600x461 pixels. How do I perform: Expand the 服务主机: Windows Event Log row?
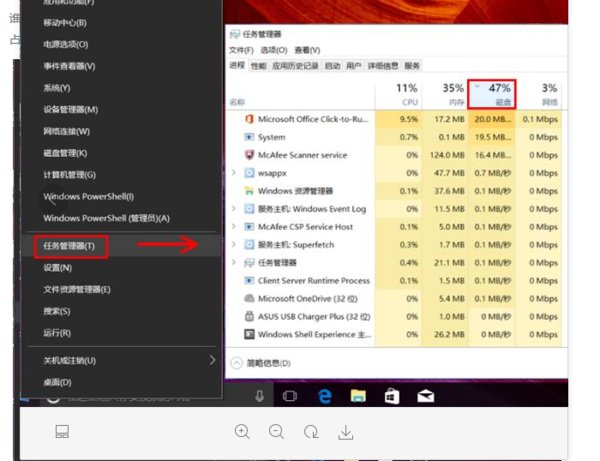(234, 209)
